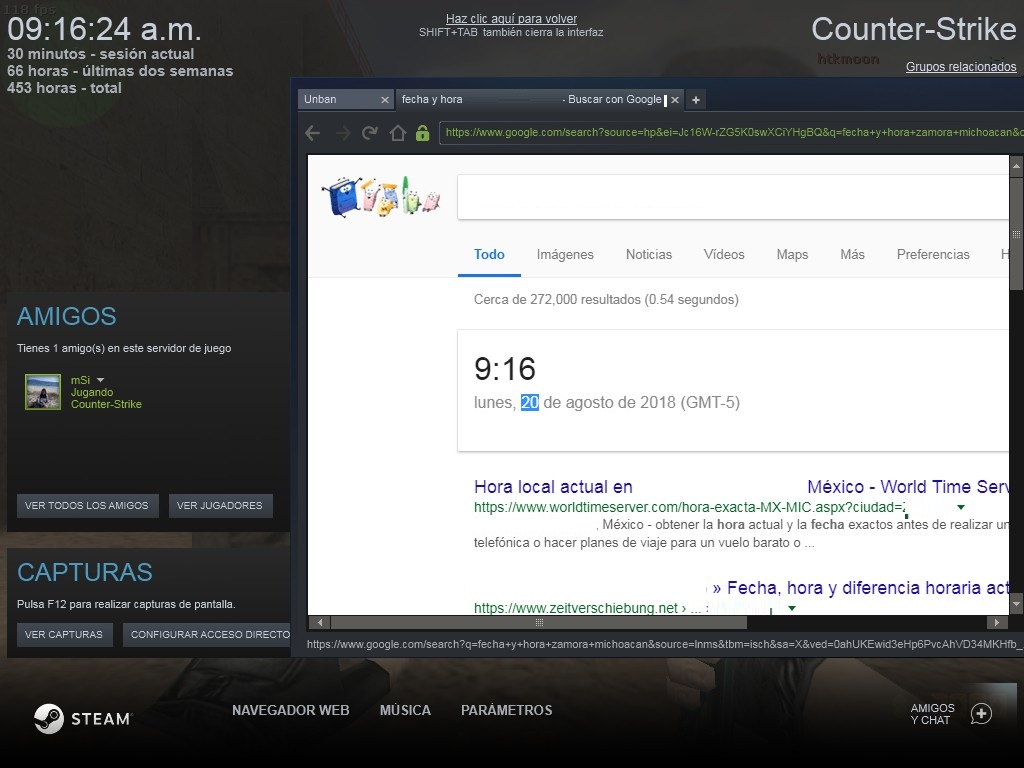Screen dimensions: 1024x768
Task: Focus the Google search box
Action: (x=733, y=197)
